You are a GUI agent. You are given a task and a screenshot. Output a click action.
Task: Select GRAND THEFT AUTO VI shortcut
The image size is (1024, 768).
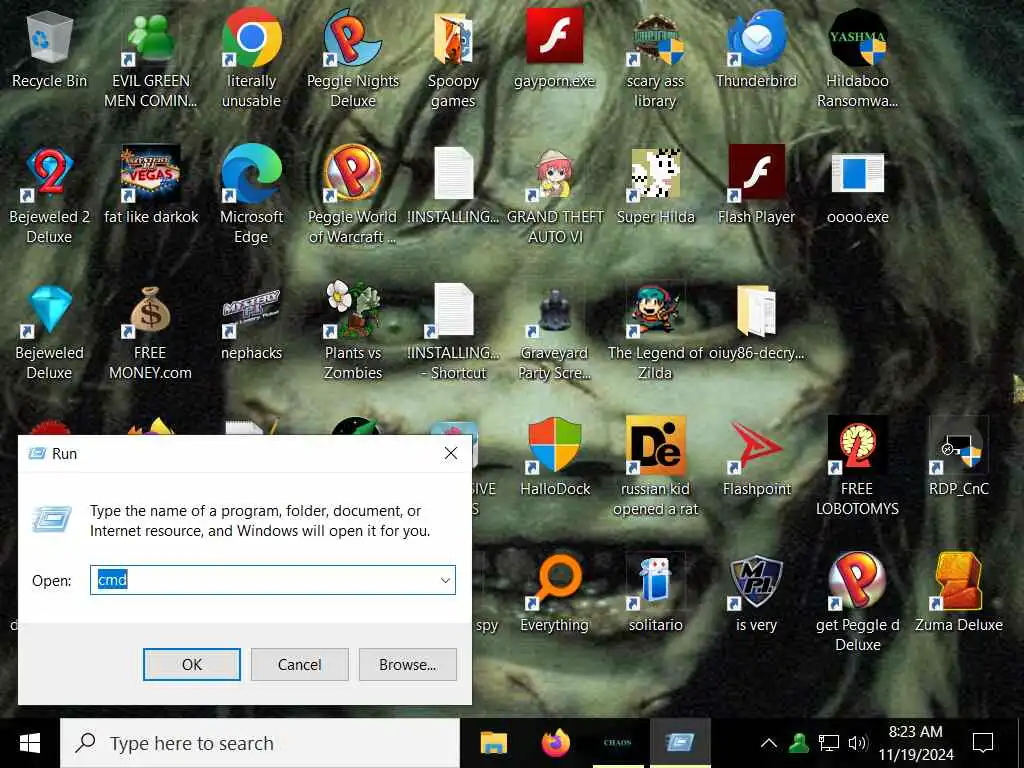(554, 175)
